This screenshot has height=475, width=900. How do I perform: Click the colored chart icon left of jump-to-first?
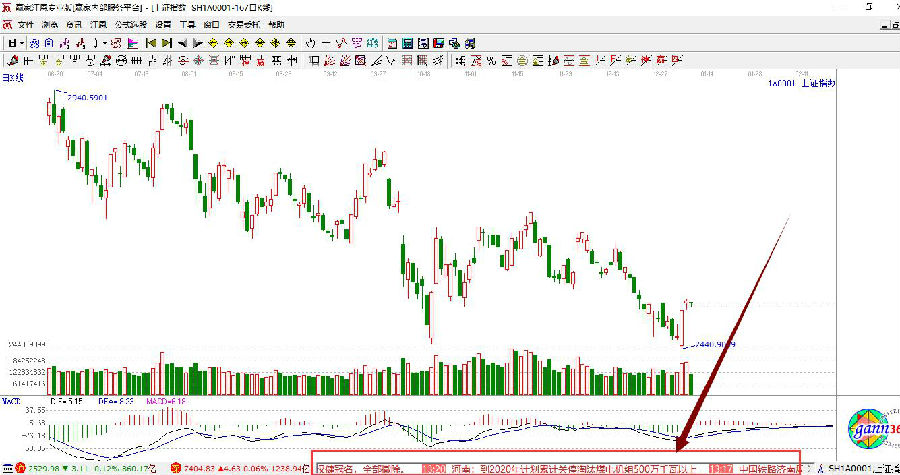(133, 43)
